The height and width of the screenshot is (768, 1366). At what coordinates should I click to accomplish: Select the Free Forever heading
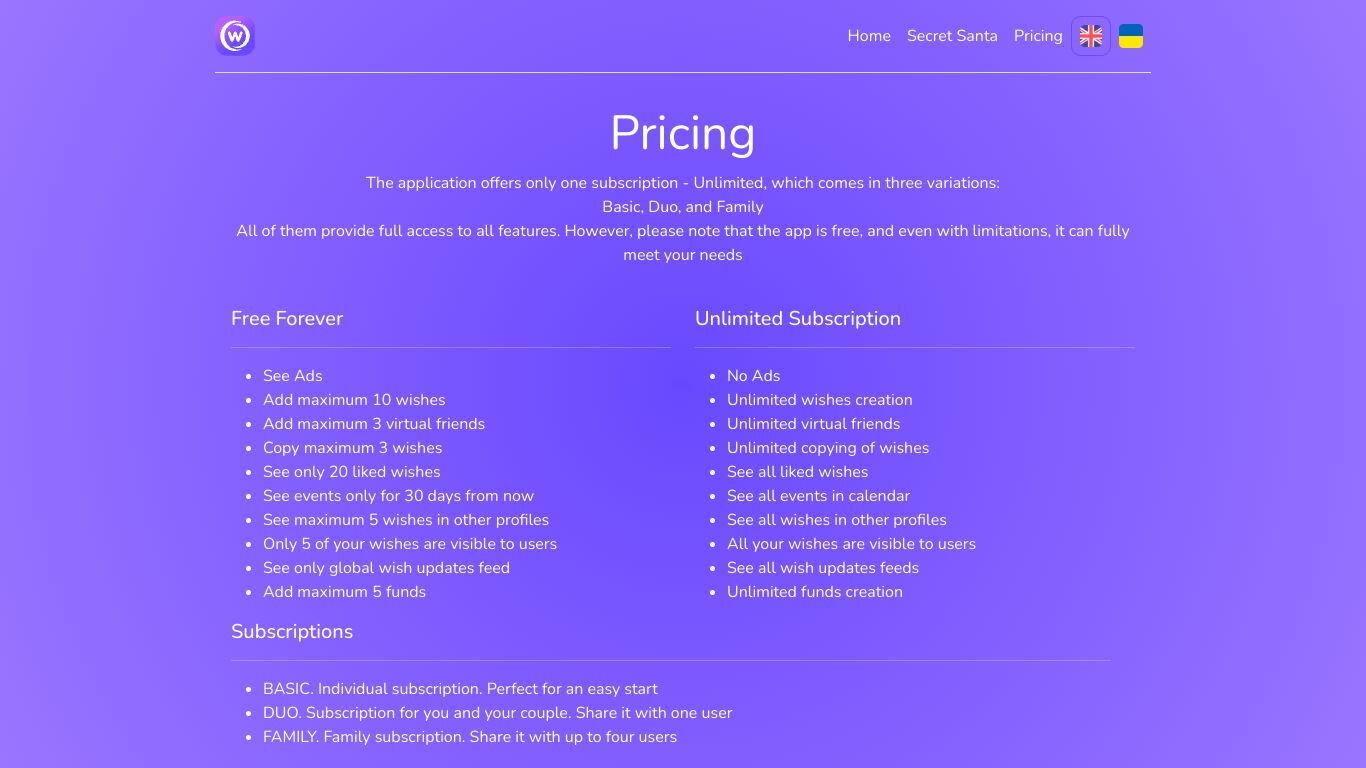[x=287, y=318]
